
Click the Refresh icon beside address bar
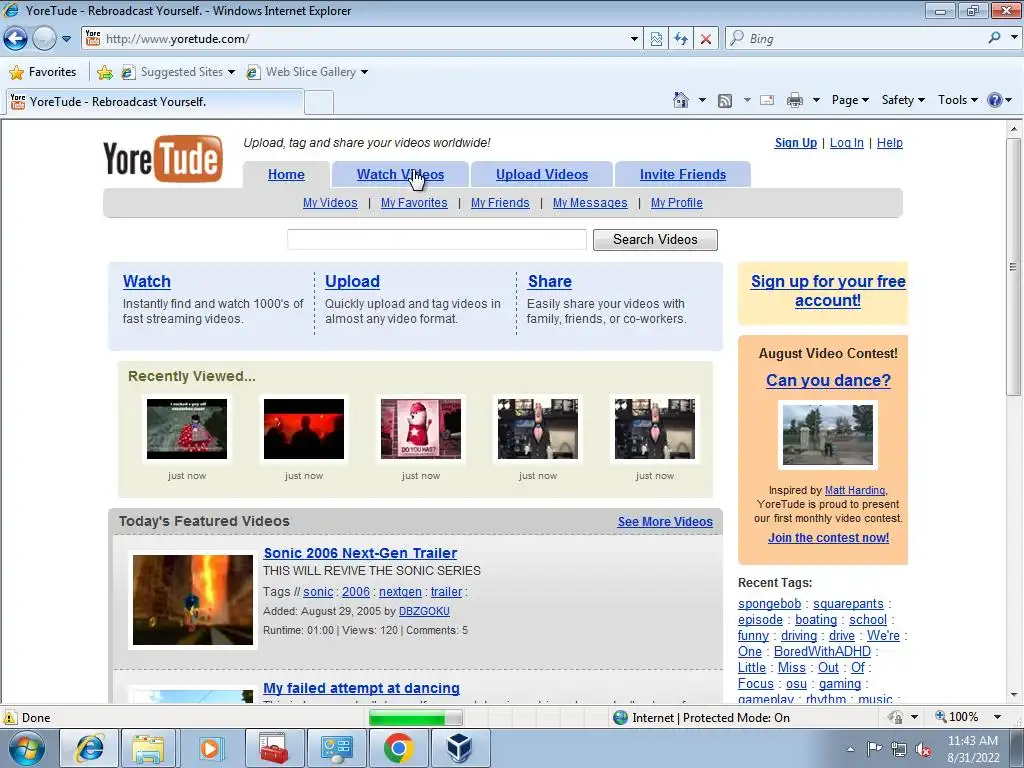point(680,39)
